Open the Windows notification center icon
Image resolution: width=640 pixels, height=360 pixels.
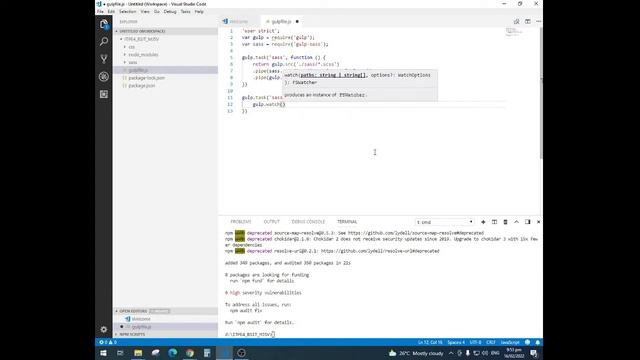coord(533,353)
